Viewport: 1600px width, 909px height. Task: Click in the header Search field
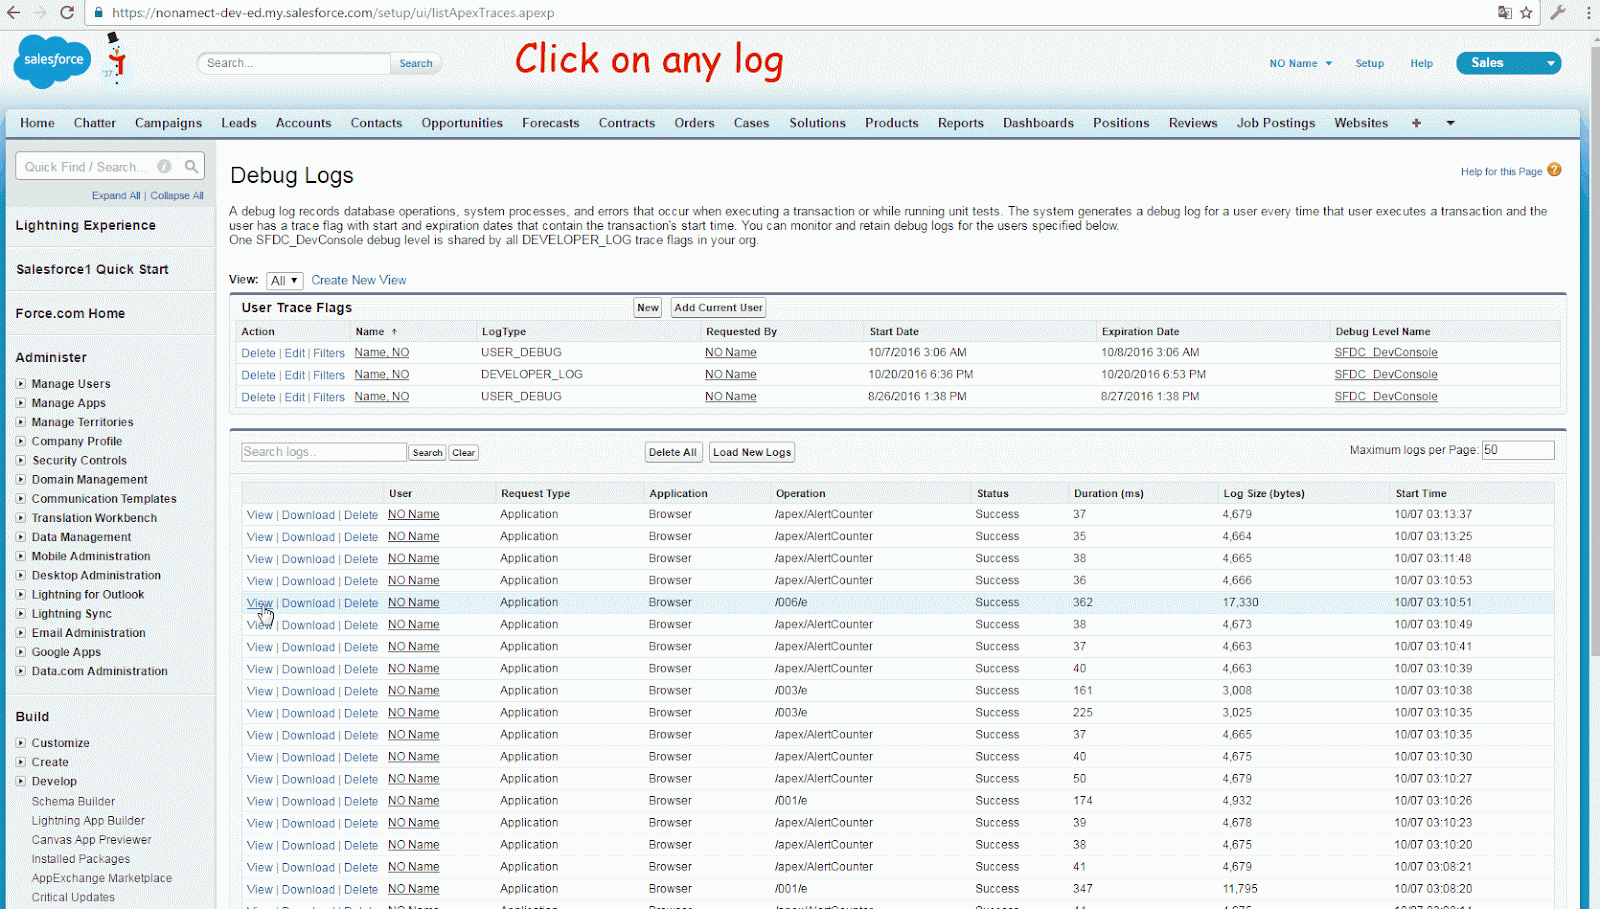(x=294, y=63)
